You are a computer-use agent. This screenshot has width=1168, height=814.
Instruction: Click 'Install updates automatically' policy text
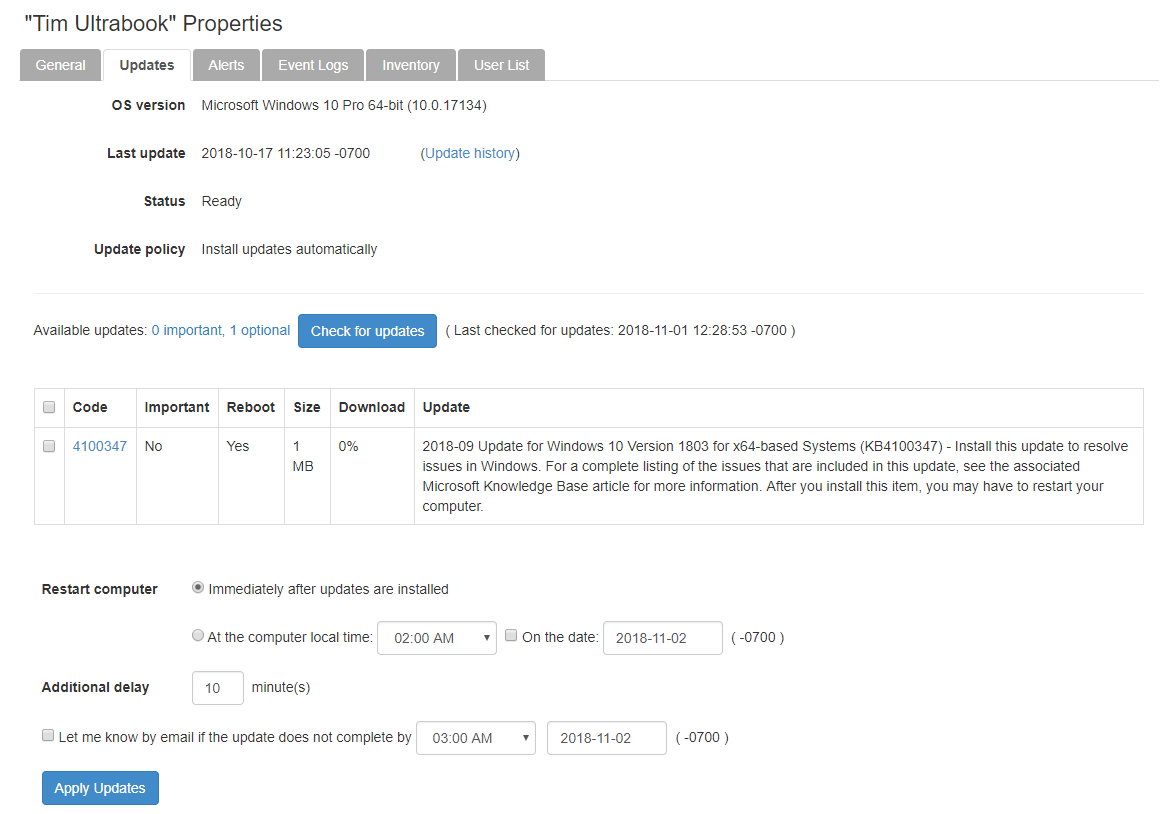[289, 249]
